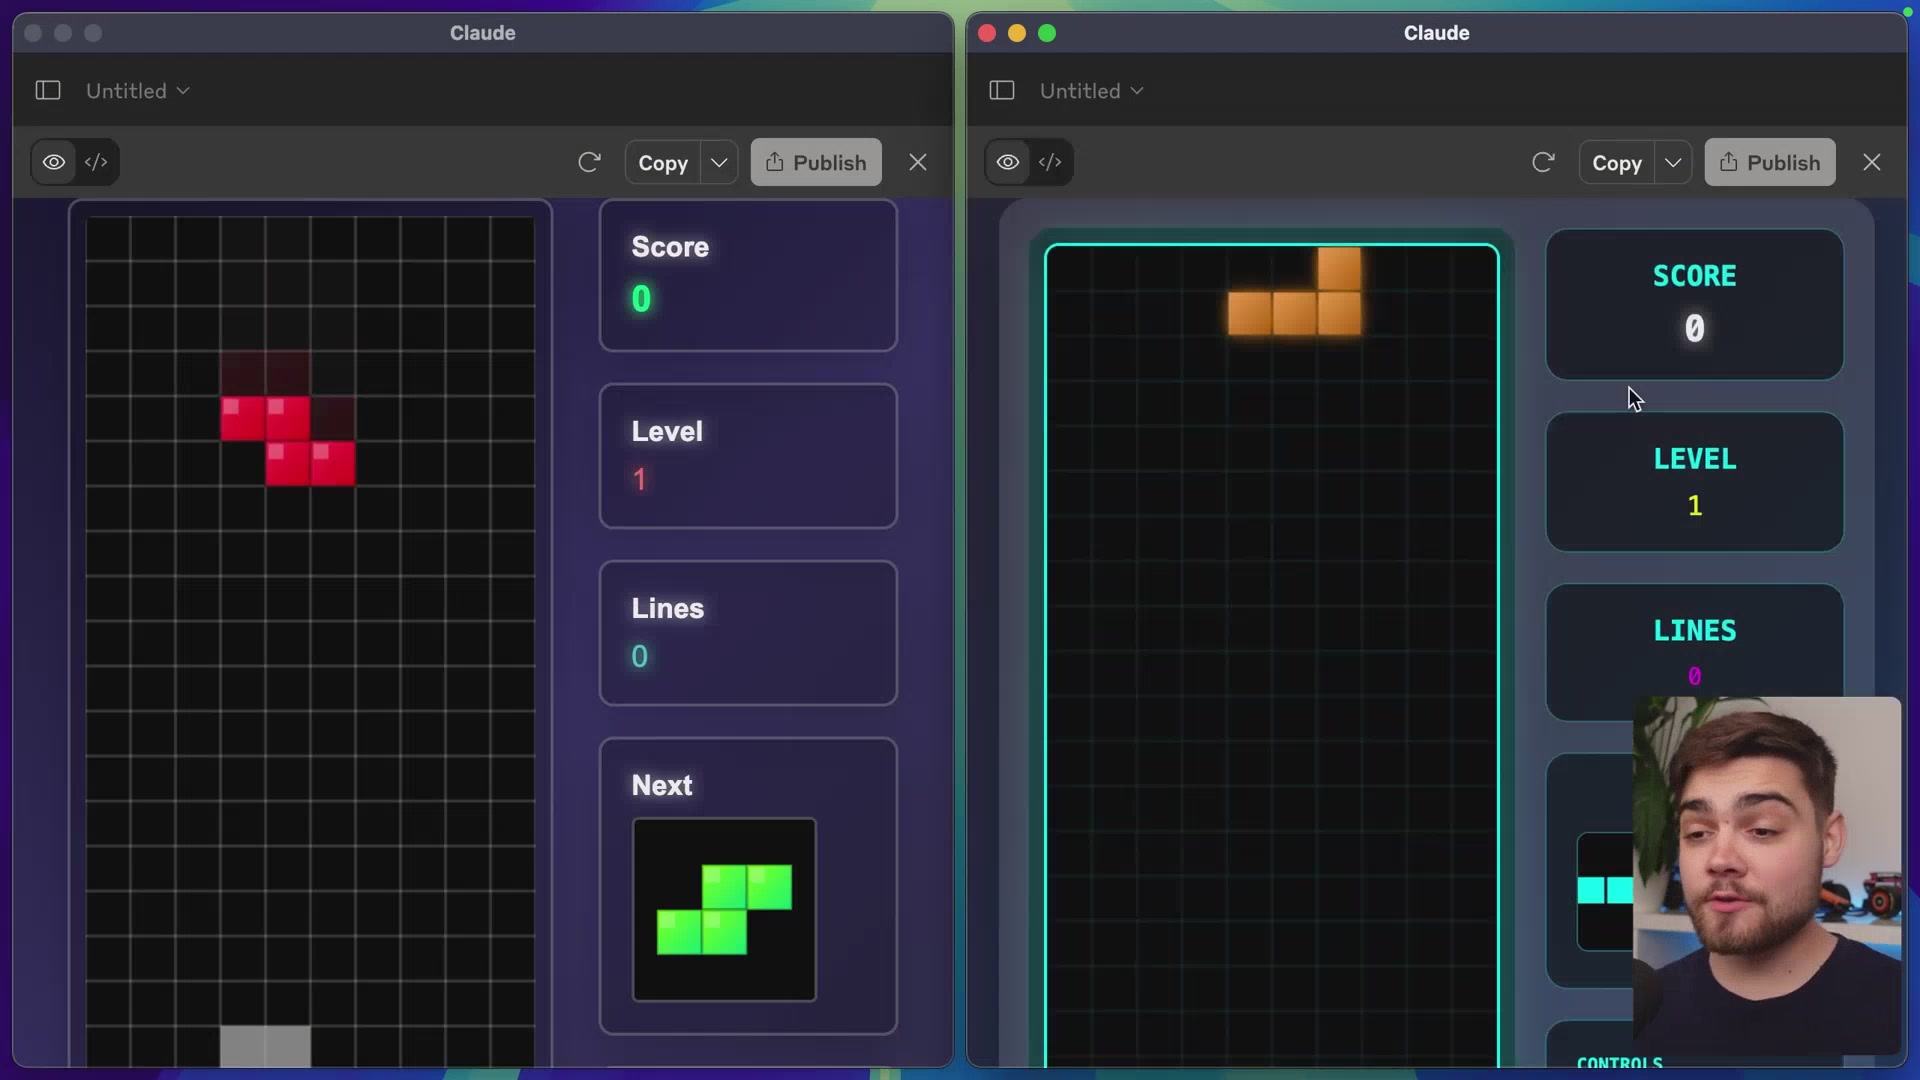Toggle the sidebar in the right Claude window
Image resolution: width=1920 pixels, height=1080 pixels.
tap(1001, 90)
